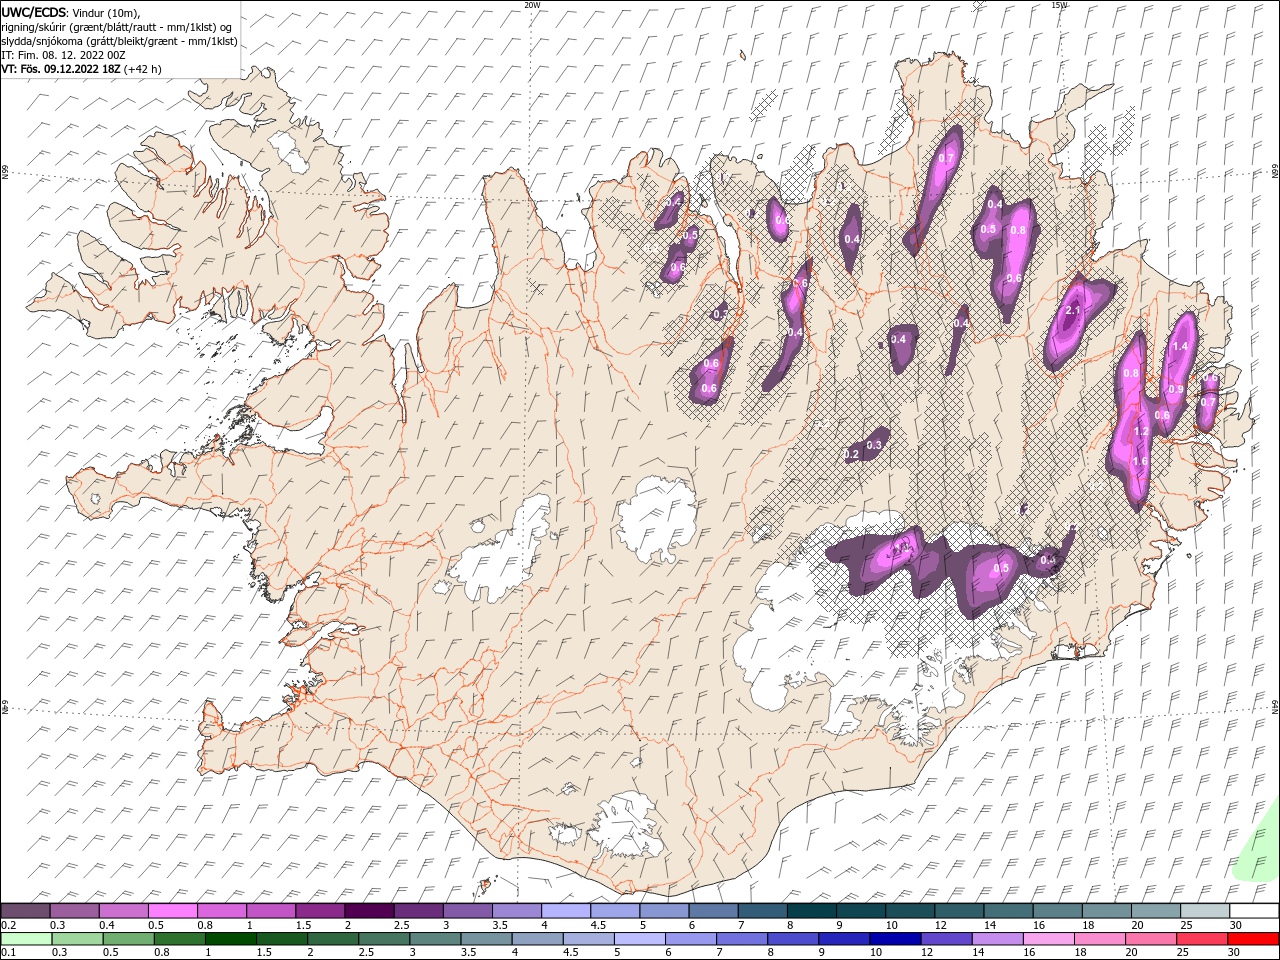
Task: Click the 1.6 snowfall value on the map
Action: tap(1141, 461)
